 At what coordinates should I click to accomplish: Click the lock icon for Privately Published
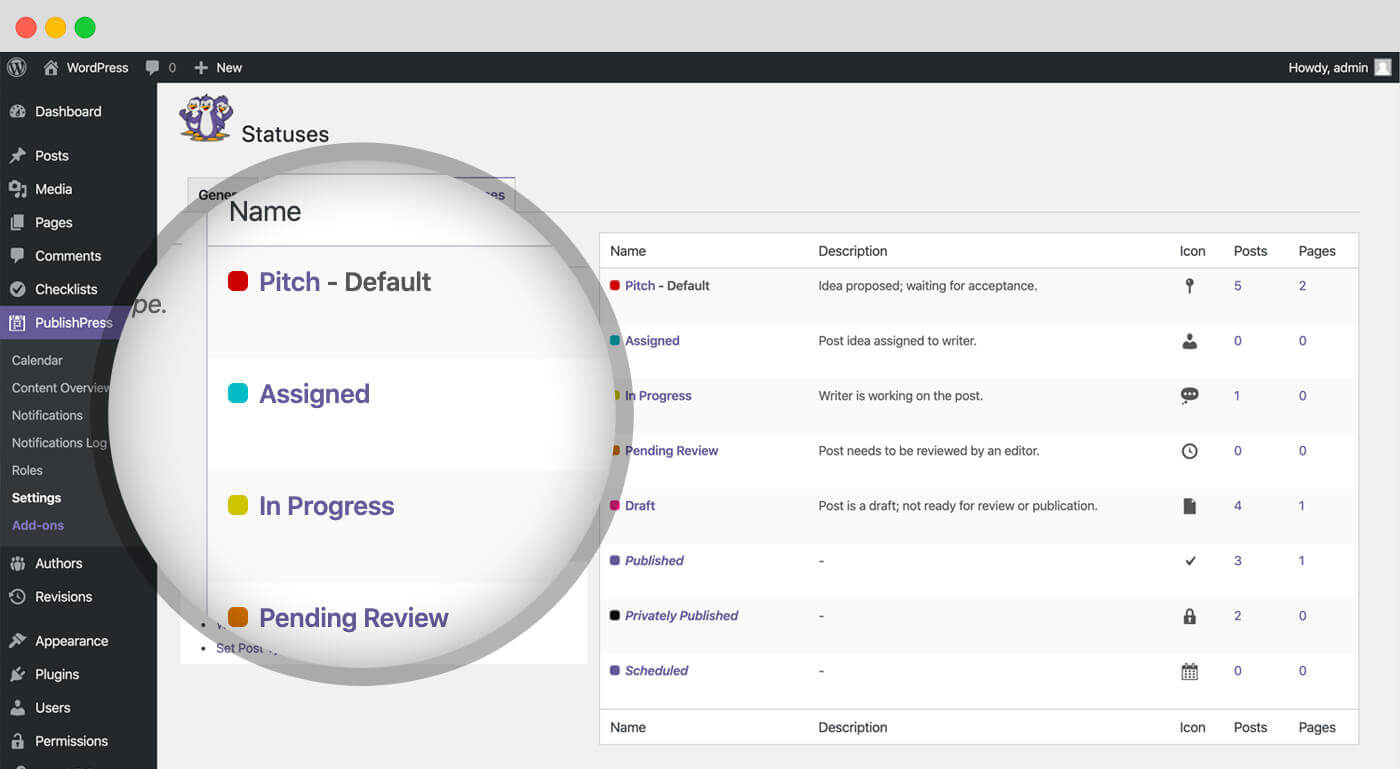1189,616
